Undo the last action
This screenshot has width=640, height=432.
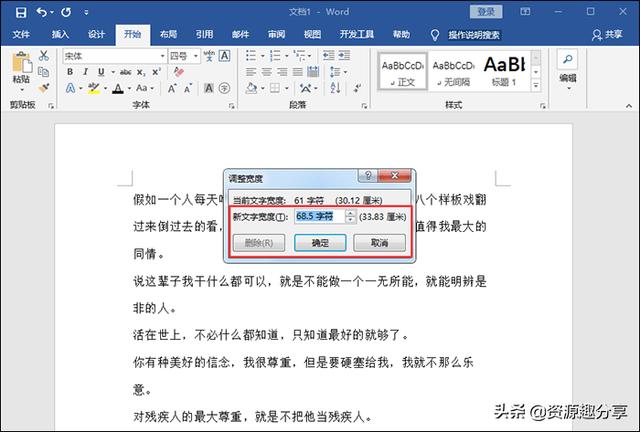tap(41, 12)
